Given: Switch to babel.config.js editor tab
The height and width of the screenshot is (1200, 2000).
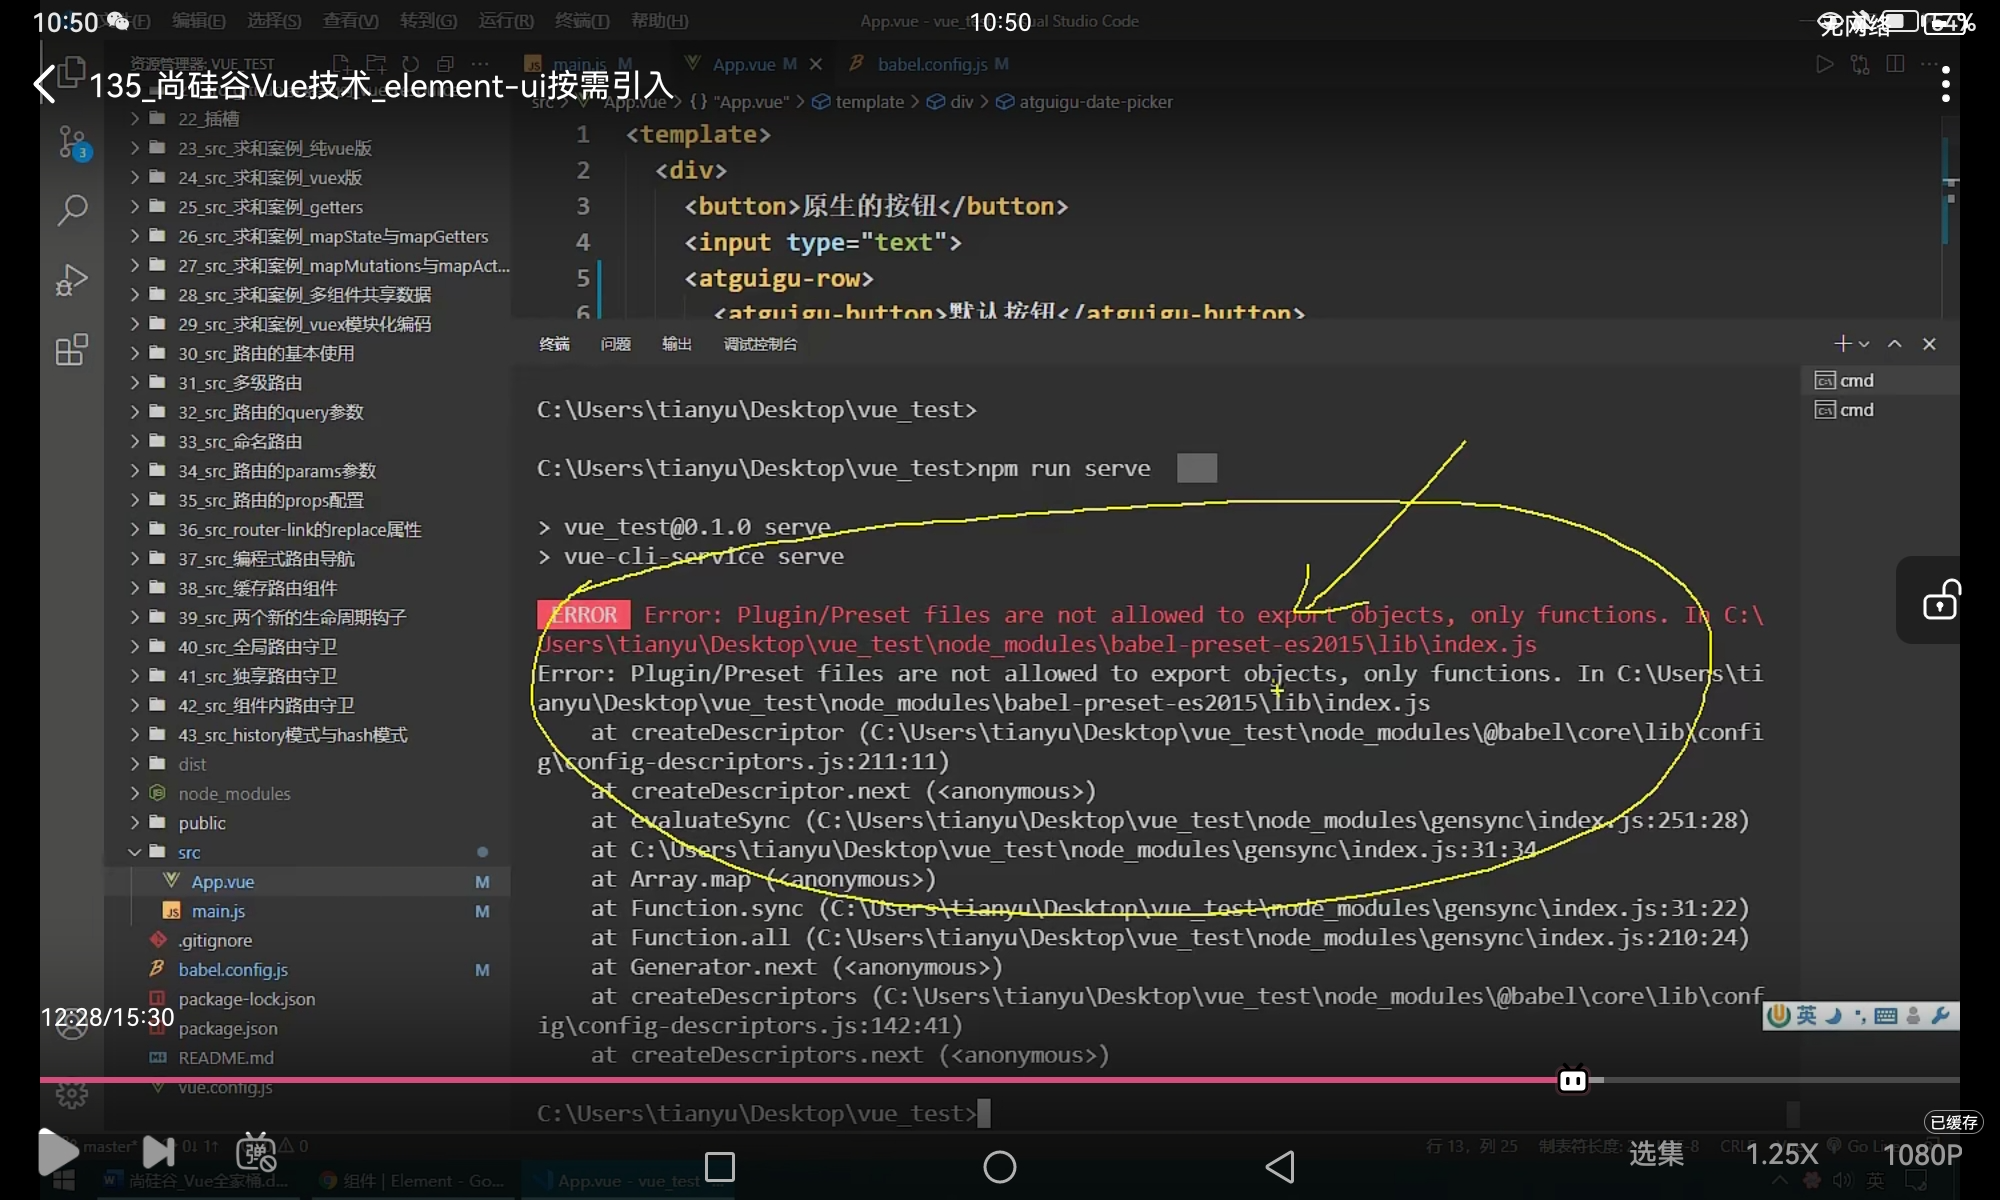Looking at the screenshot, I should tap(931, 64).
